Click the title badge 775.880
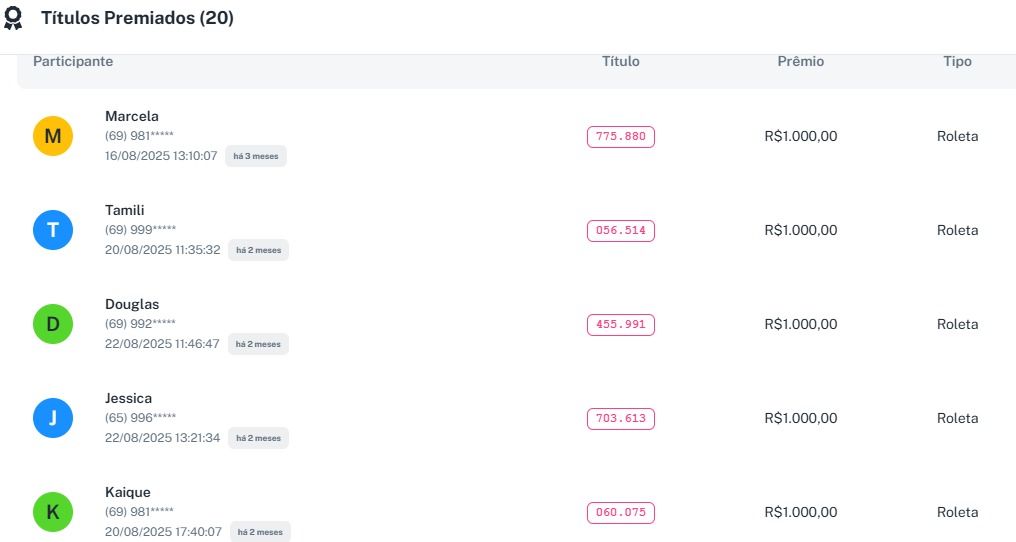Image resolution: width=1016 pixels, height=542 pixels. pyautogui.click(x=620, y=137)
